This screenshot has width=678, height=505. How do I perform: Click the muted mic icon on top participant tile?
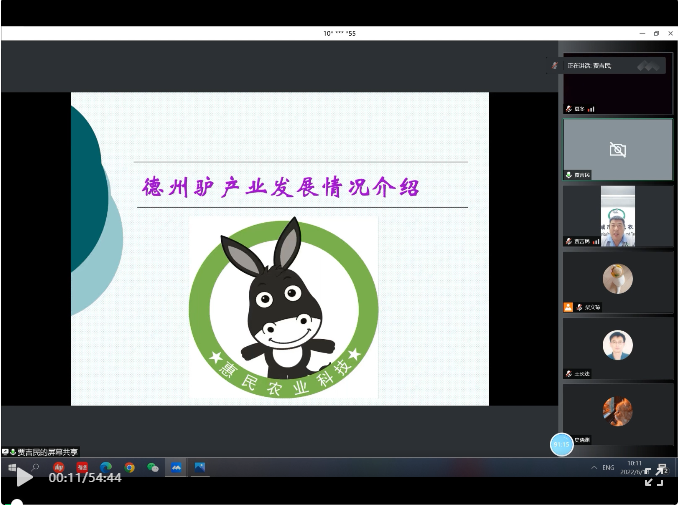(569, 109)
